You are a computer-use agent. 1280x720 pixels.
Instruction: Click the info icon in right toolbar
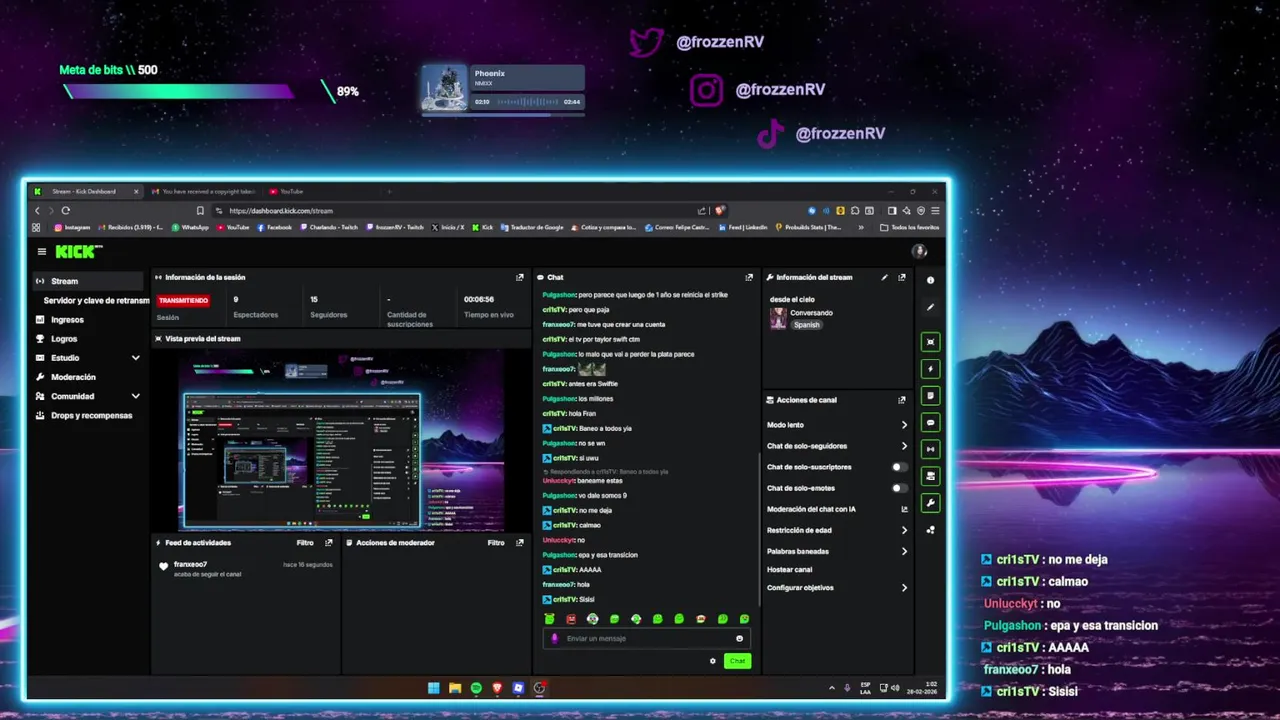pyautogui.click(x=930, y=280)
